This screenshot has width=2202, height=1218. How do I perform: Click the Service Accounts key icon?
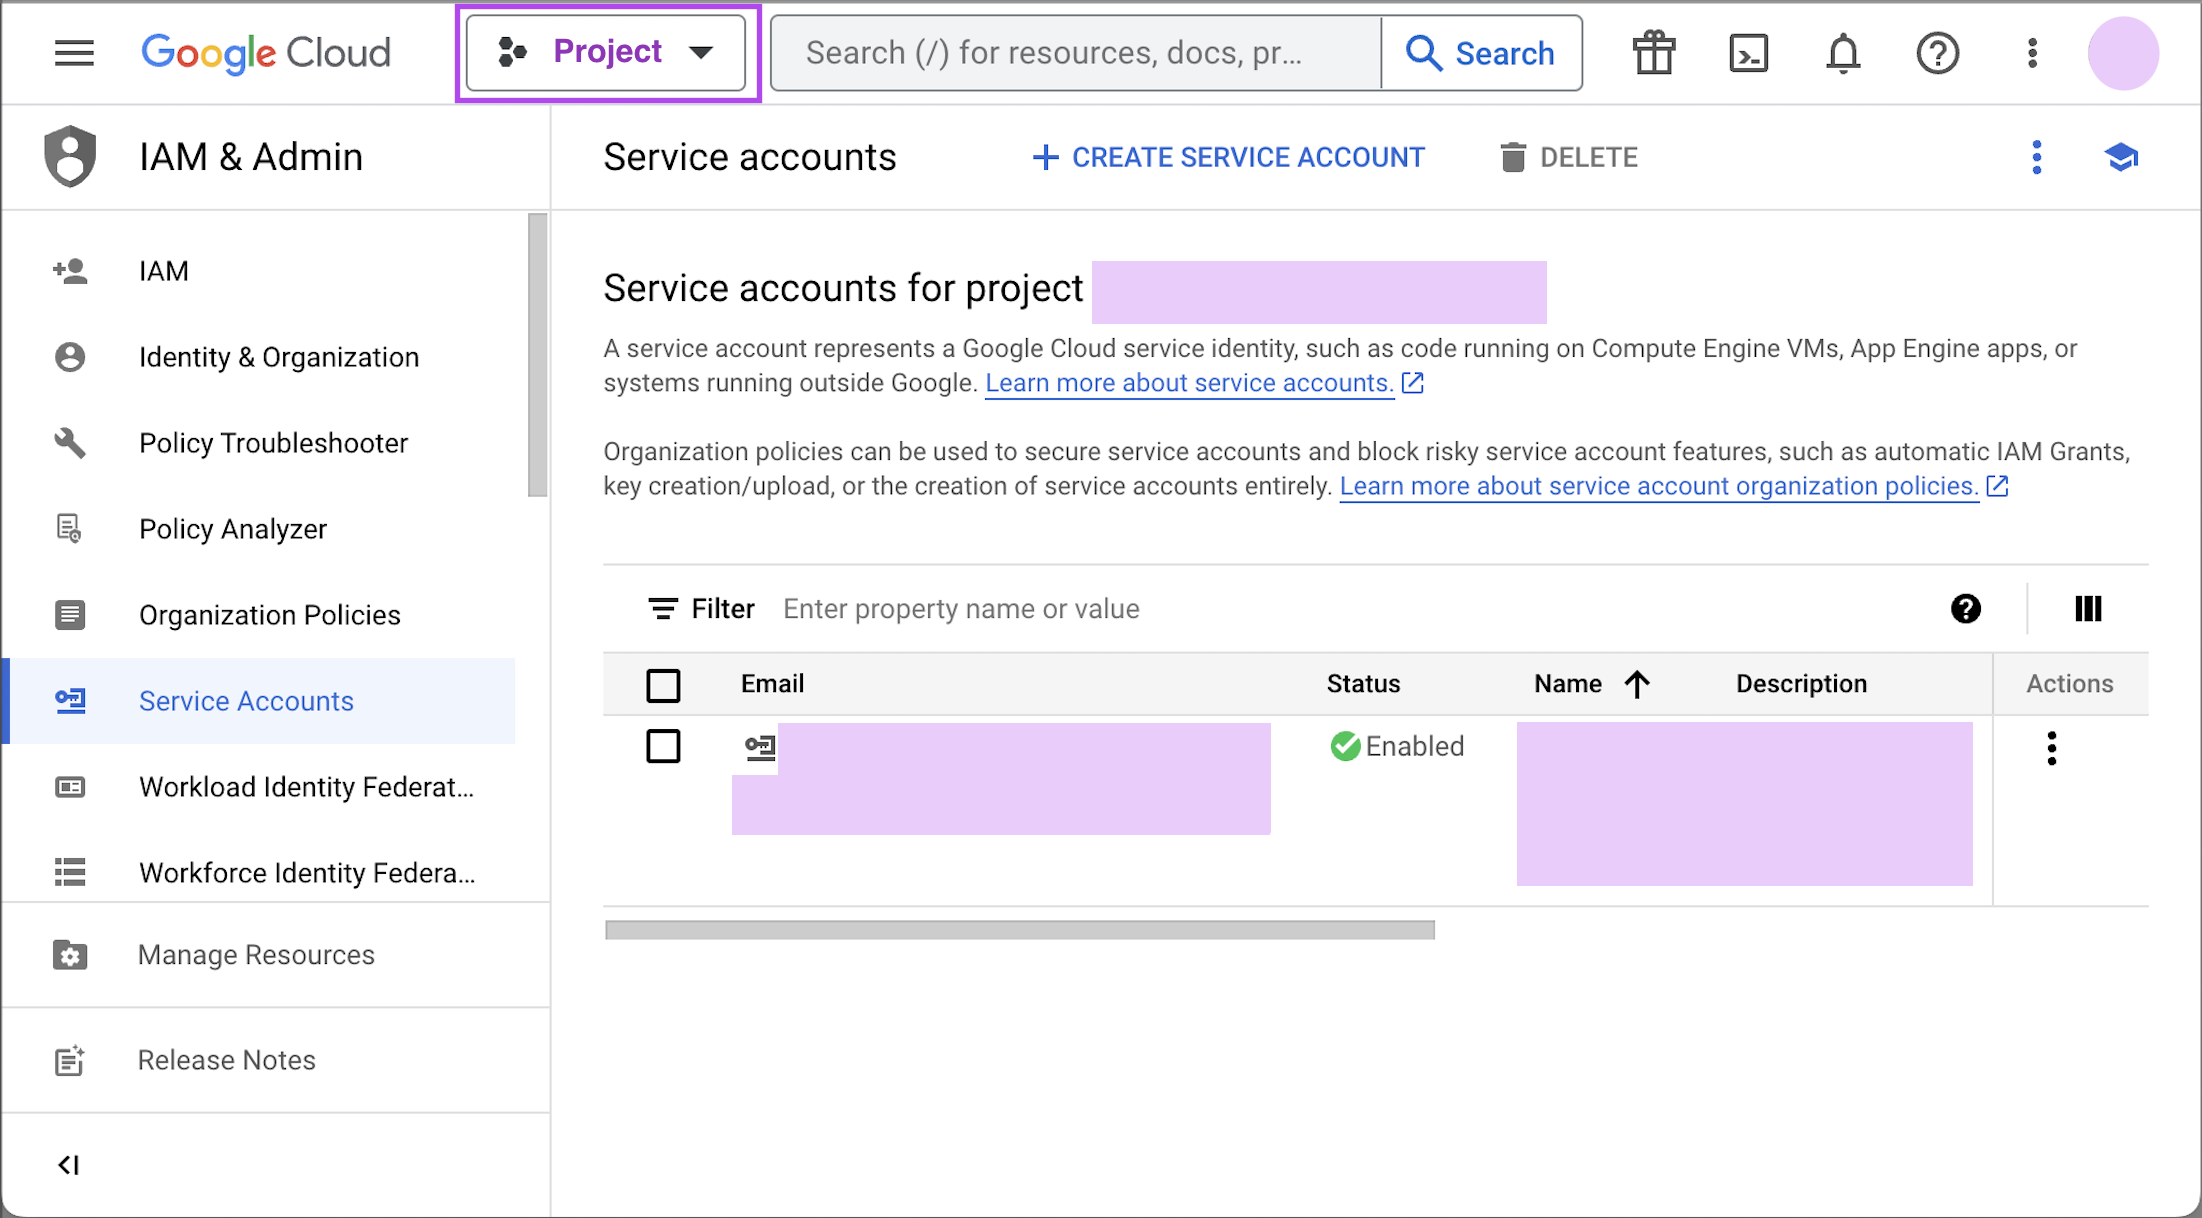click(70, 701)
